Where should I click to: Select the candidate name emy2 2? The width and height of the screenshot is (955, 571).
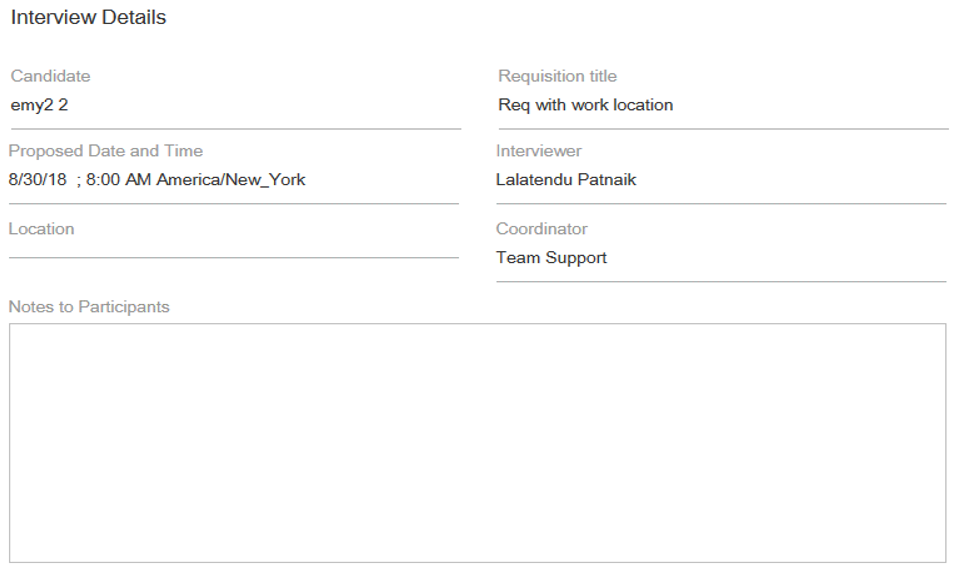[x=39, y=105]
